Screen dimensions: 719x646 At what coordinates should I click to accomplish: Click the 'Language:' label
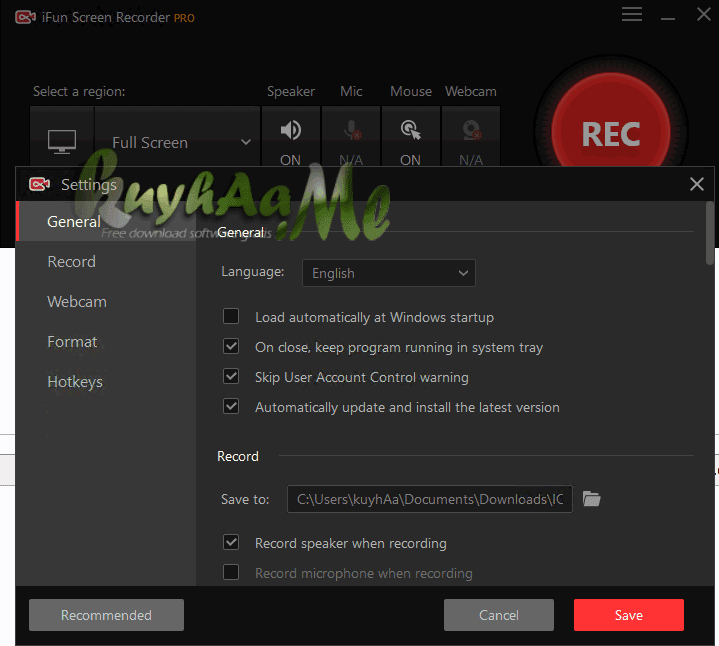click(x=253, y=271)
